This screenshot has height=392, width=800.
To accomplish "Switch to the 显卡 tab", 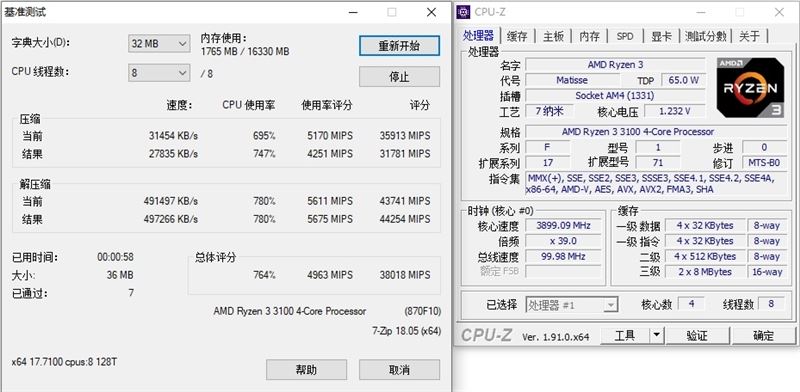I will tap(661, 36).
